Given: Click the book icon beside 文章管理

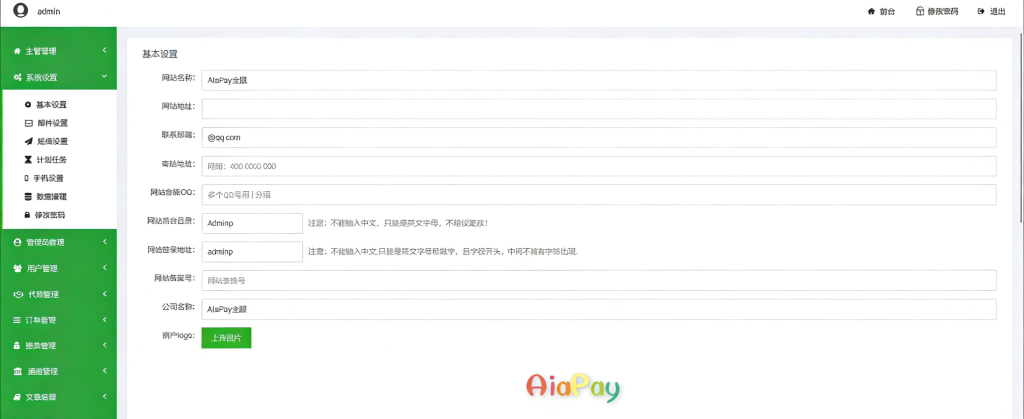Looking at the screenshot, I should [x=18, y=397].
